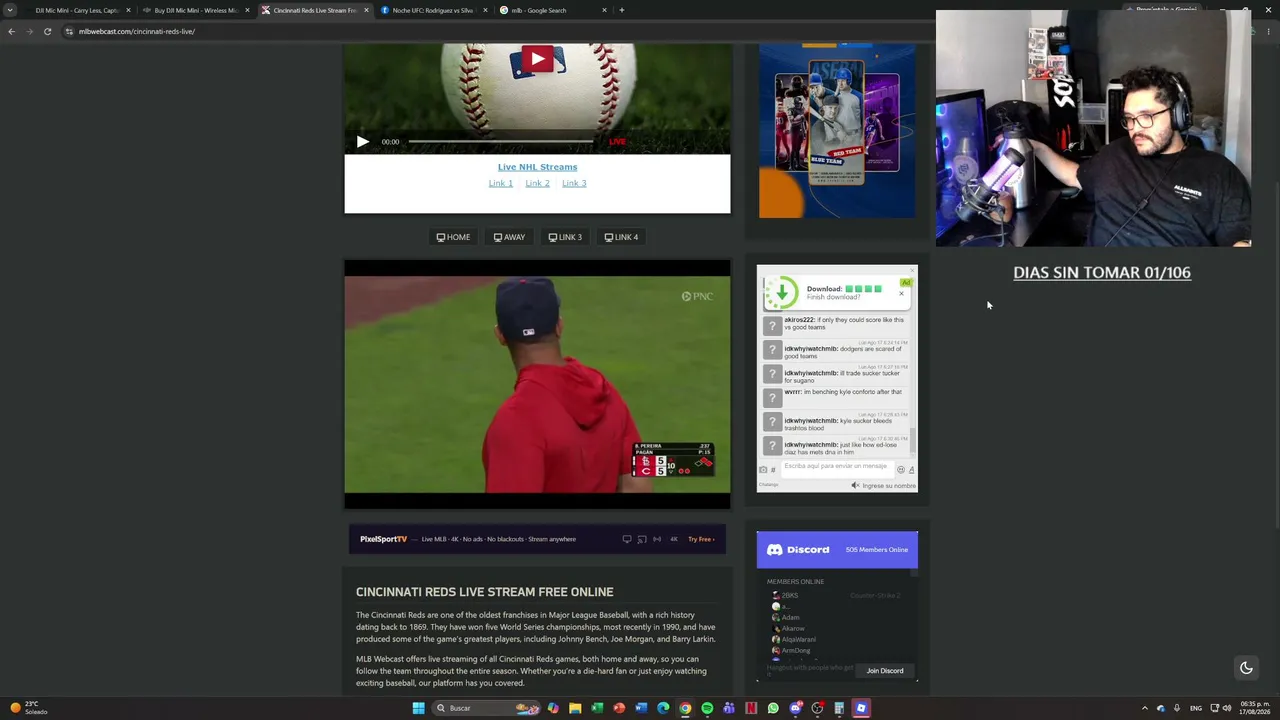Switch to the HOME stream feed
The image size is (1280, 720).
click(x=453, y=237)
